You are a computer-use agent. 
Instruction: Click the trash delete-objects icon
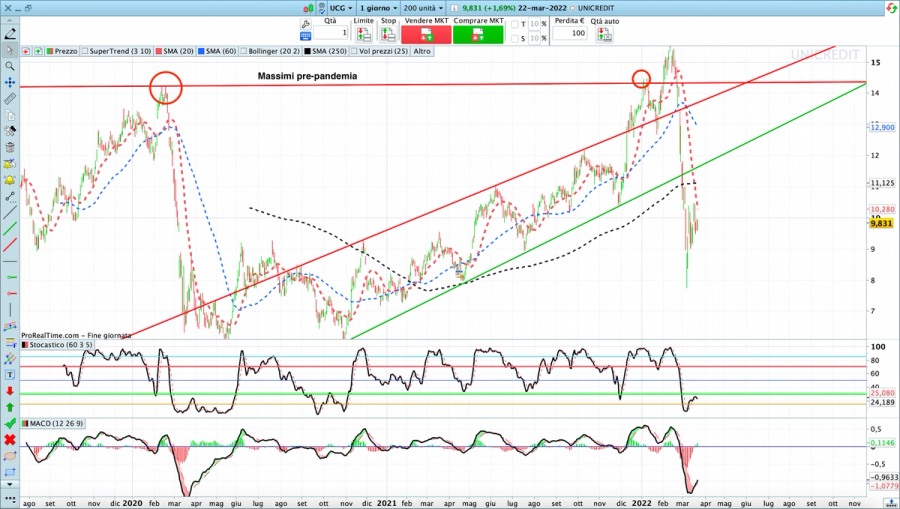[10, 147]
